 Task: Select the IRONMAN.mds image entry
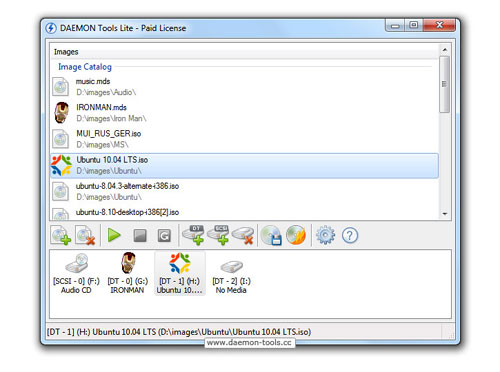pyautogui.click(x=245, y=113)
